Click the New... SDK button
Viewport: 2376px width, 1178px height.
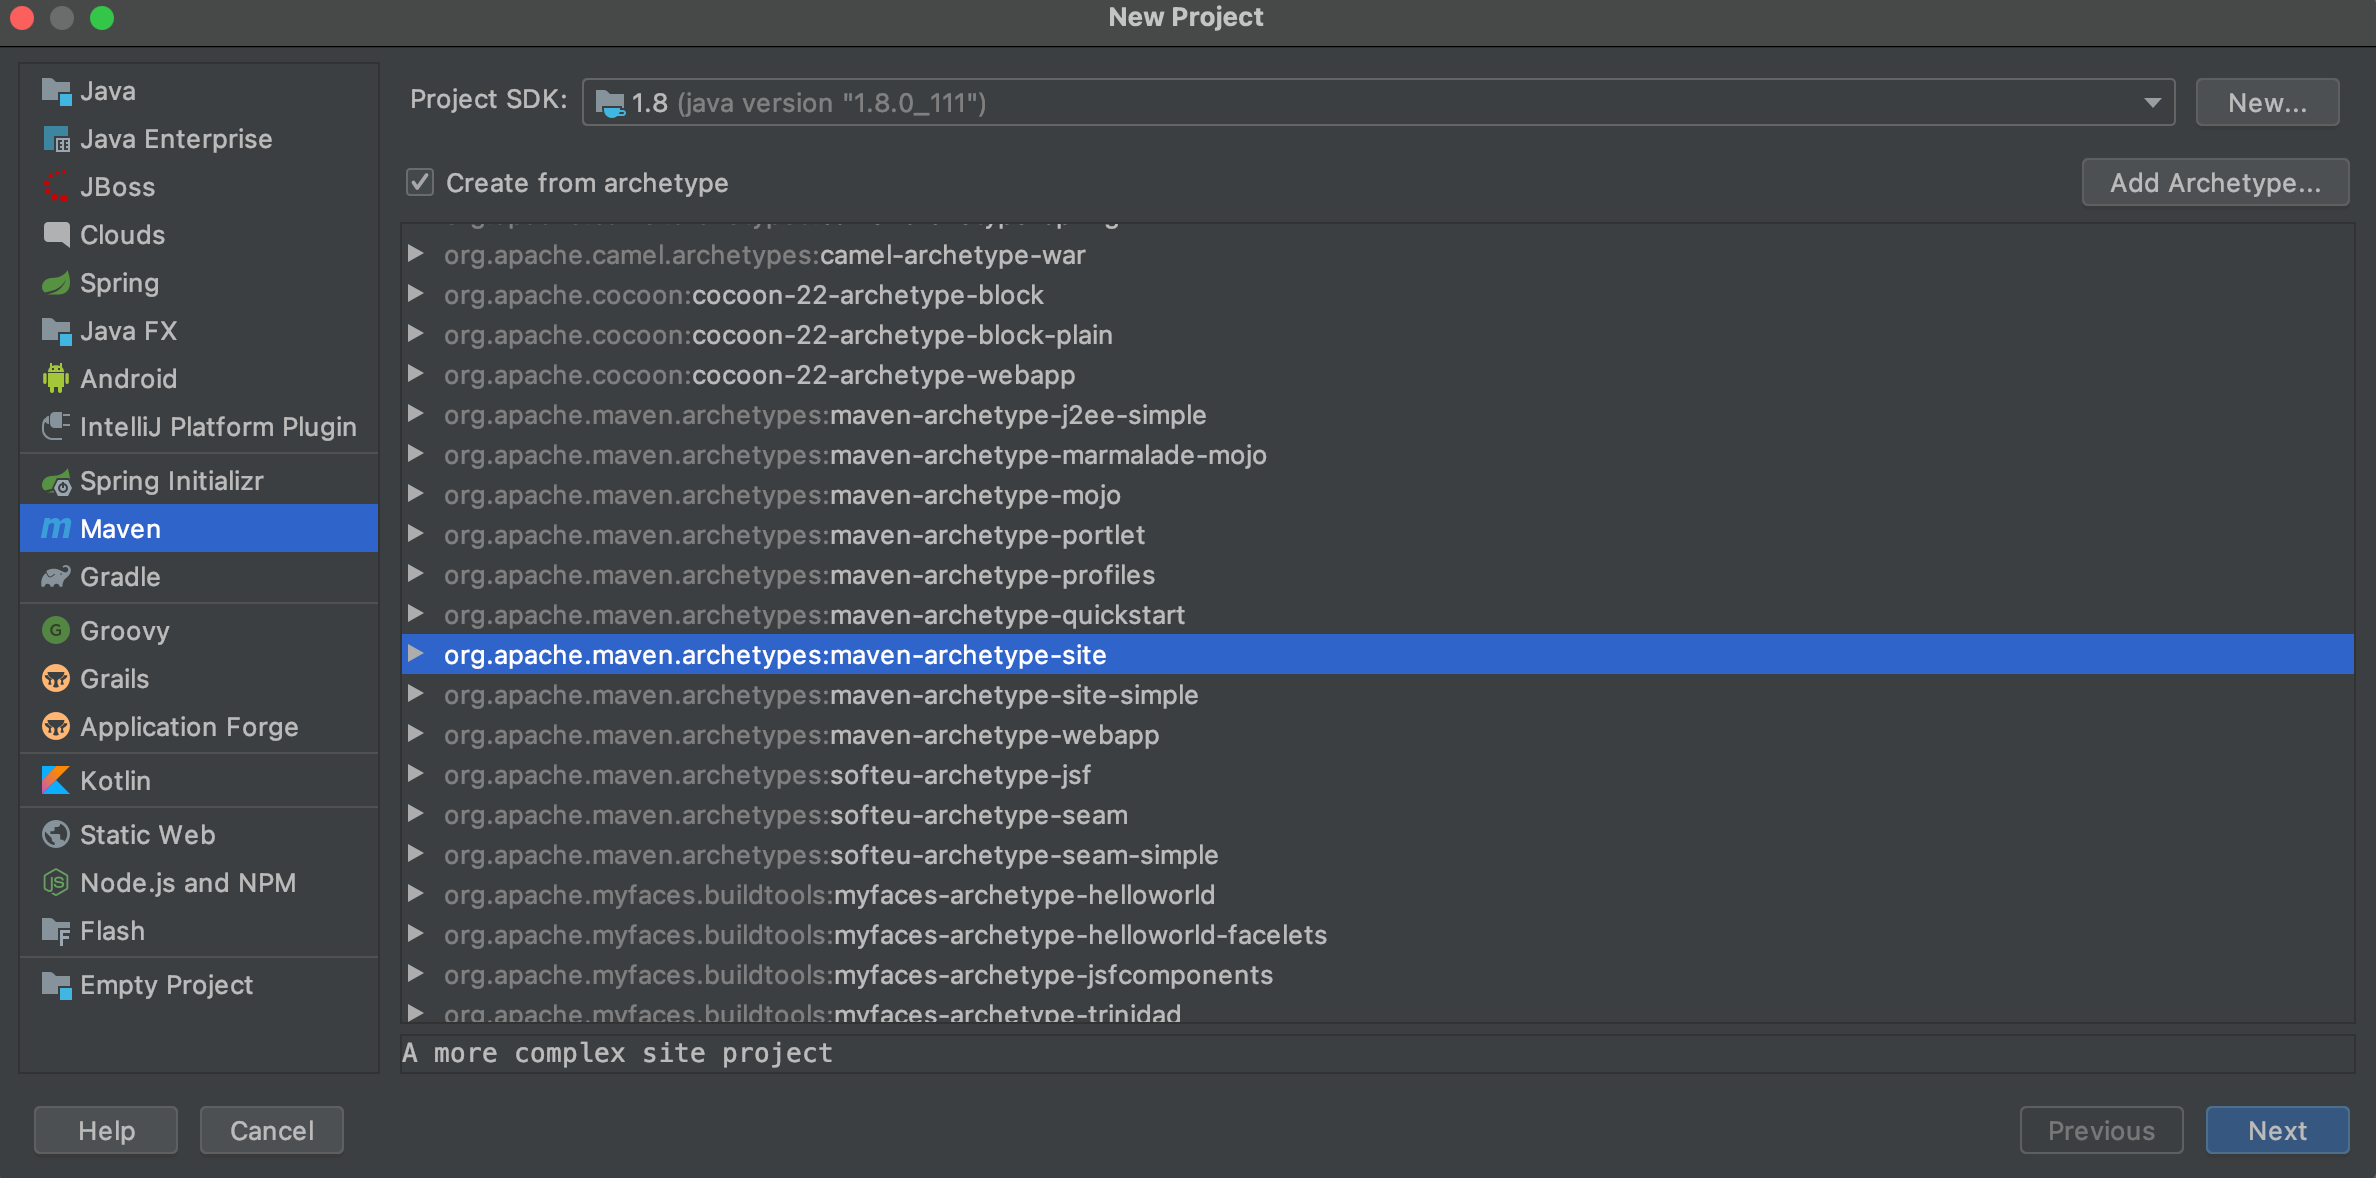tap(2267, 103)
